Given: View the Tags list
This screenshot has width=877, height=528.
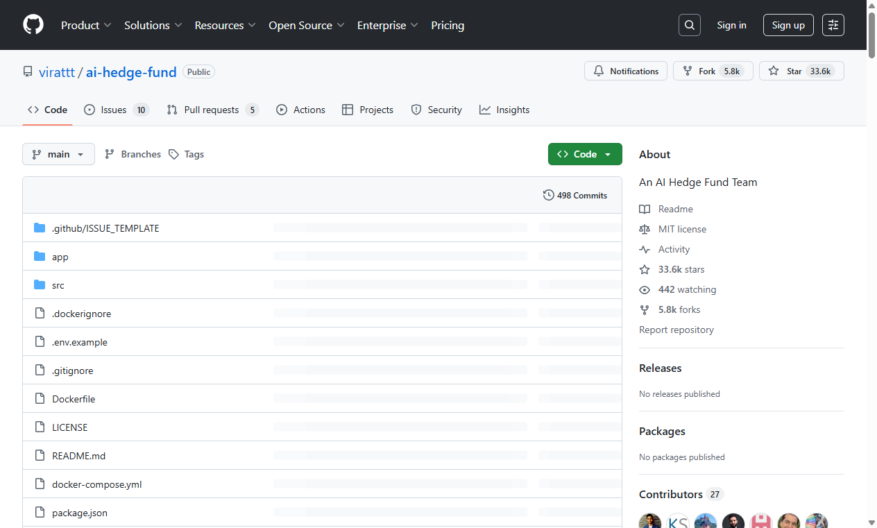Looking at the screenshot, I should click(187, 154).
